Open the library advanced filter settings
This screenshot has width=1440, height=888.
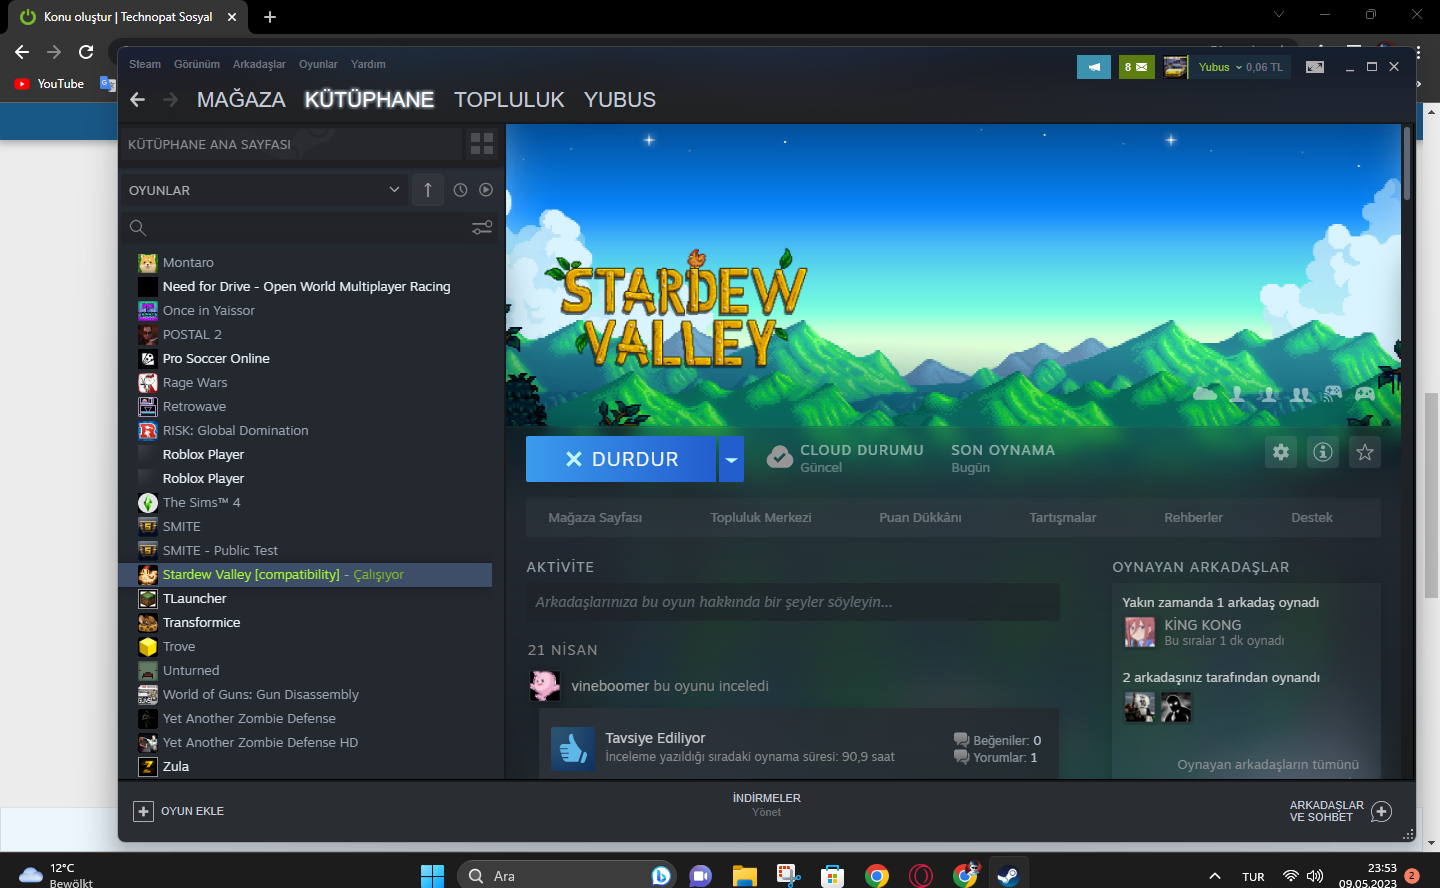[482, 228]
